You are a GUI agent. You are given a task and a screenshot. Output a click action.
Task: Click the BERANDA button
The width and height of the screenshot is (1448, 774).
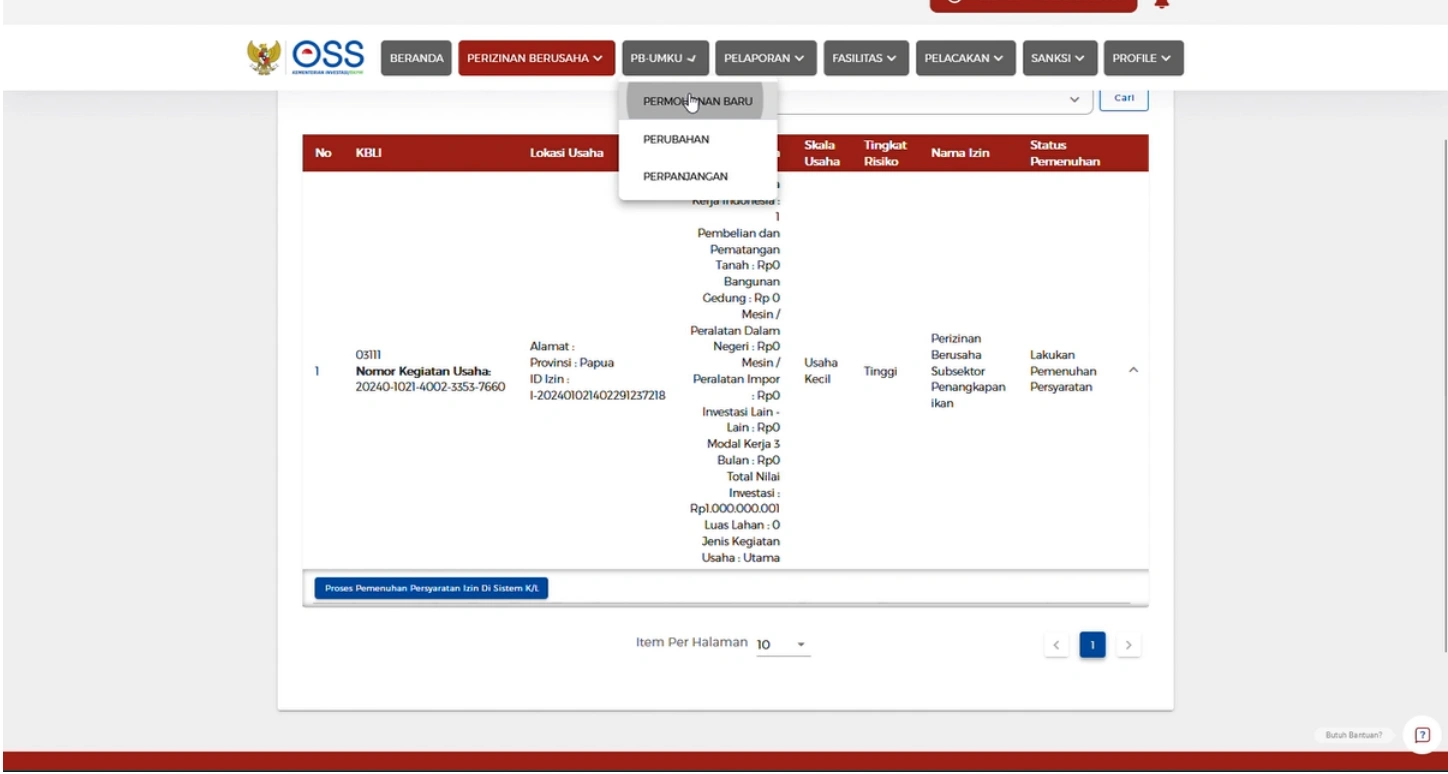click(416, 58)
